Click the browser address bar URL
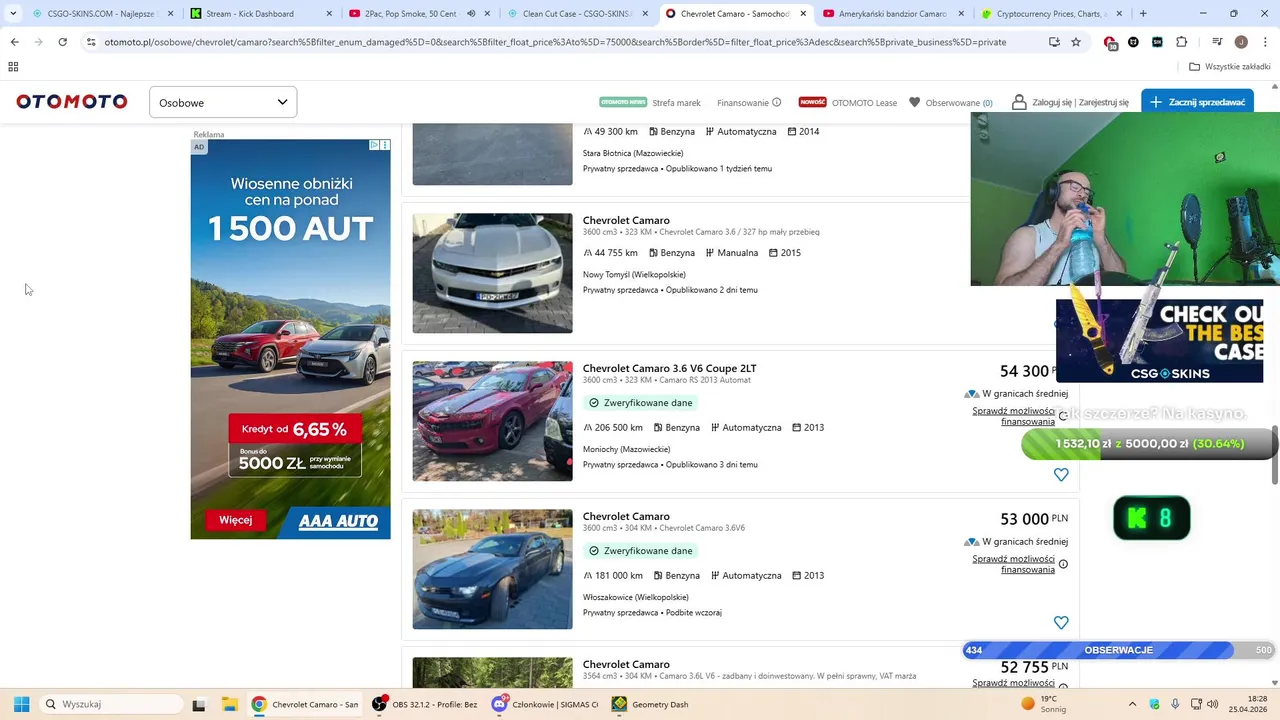Image resolution: width=1280 pixels, height=720 pixels. click(555, 42)
